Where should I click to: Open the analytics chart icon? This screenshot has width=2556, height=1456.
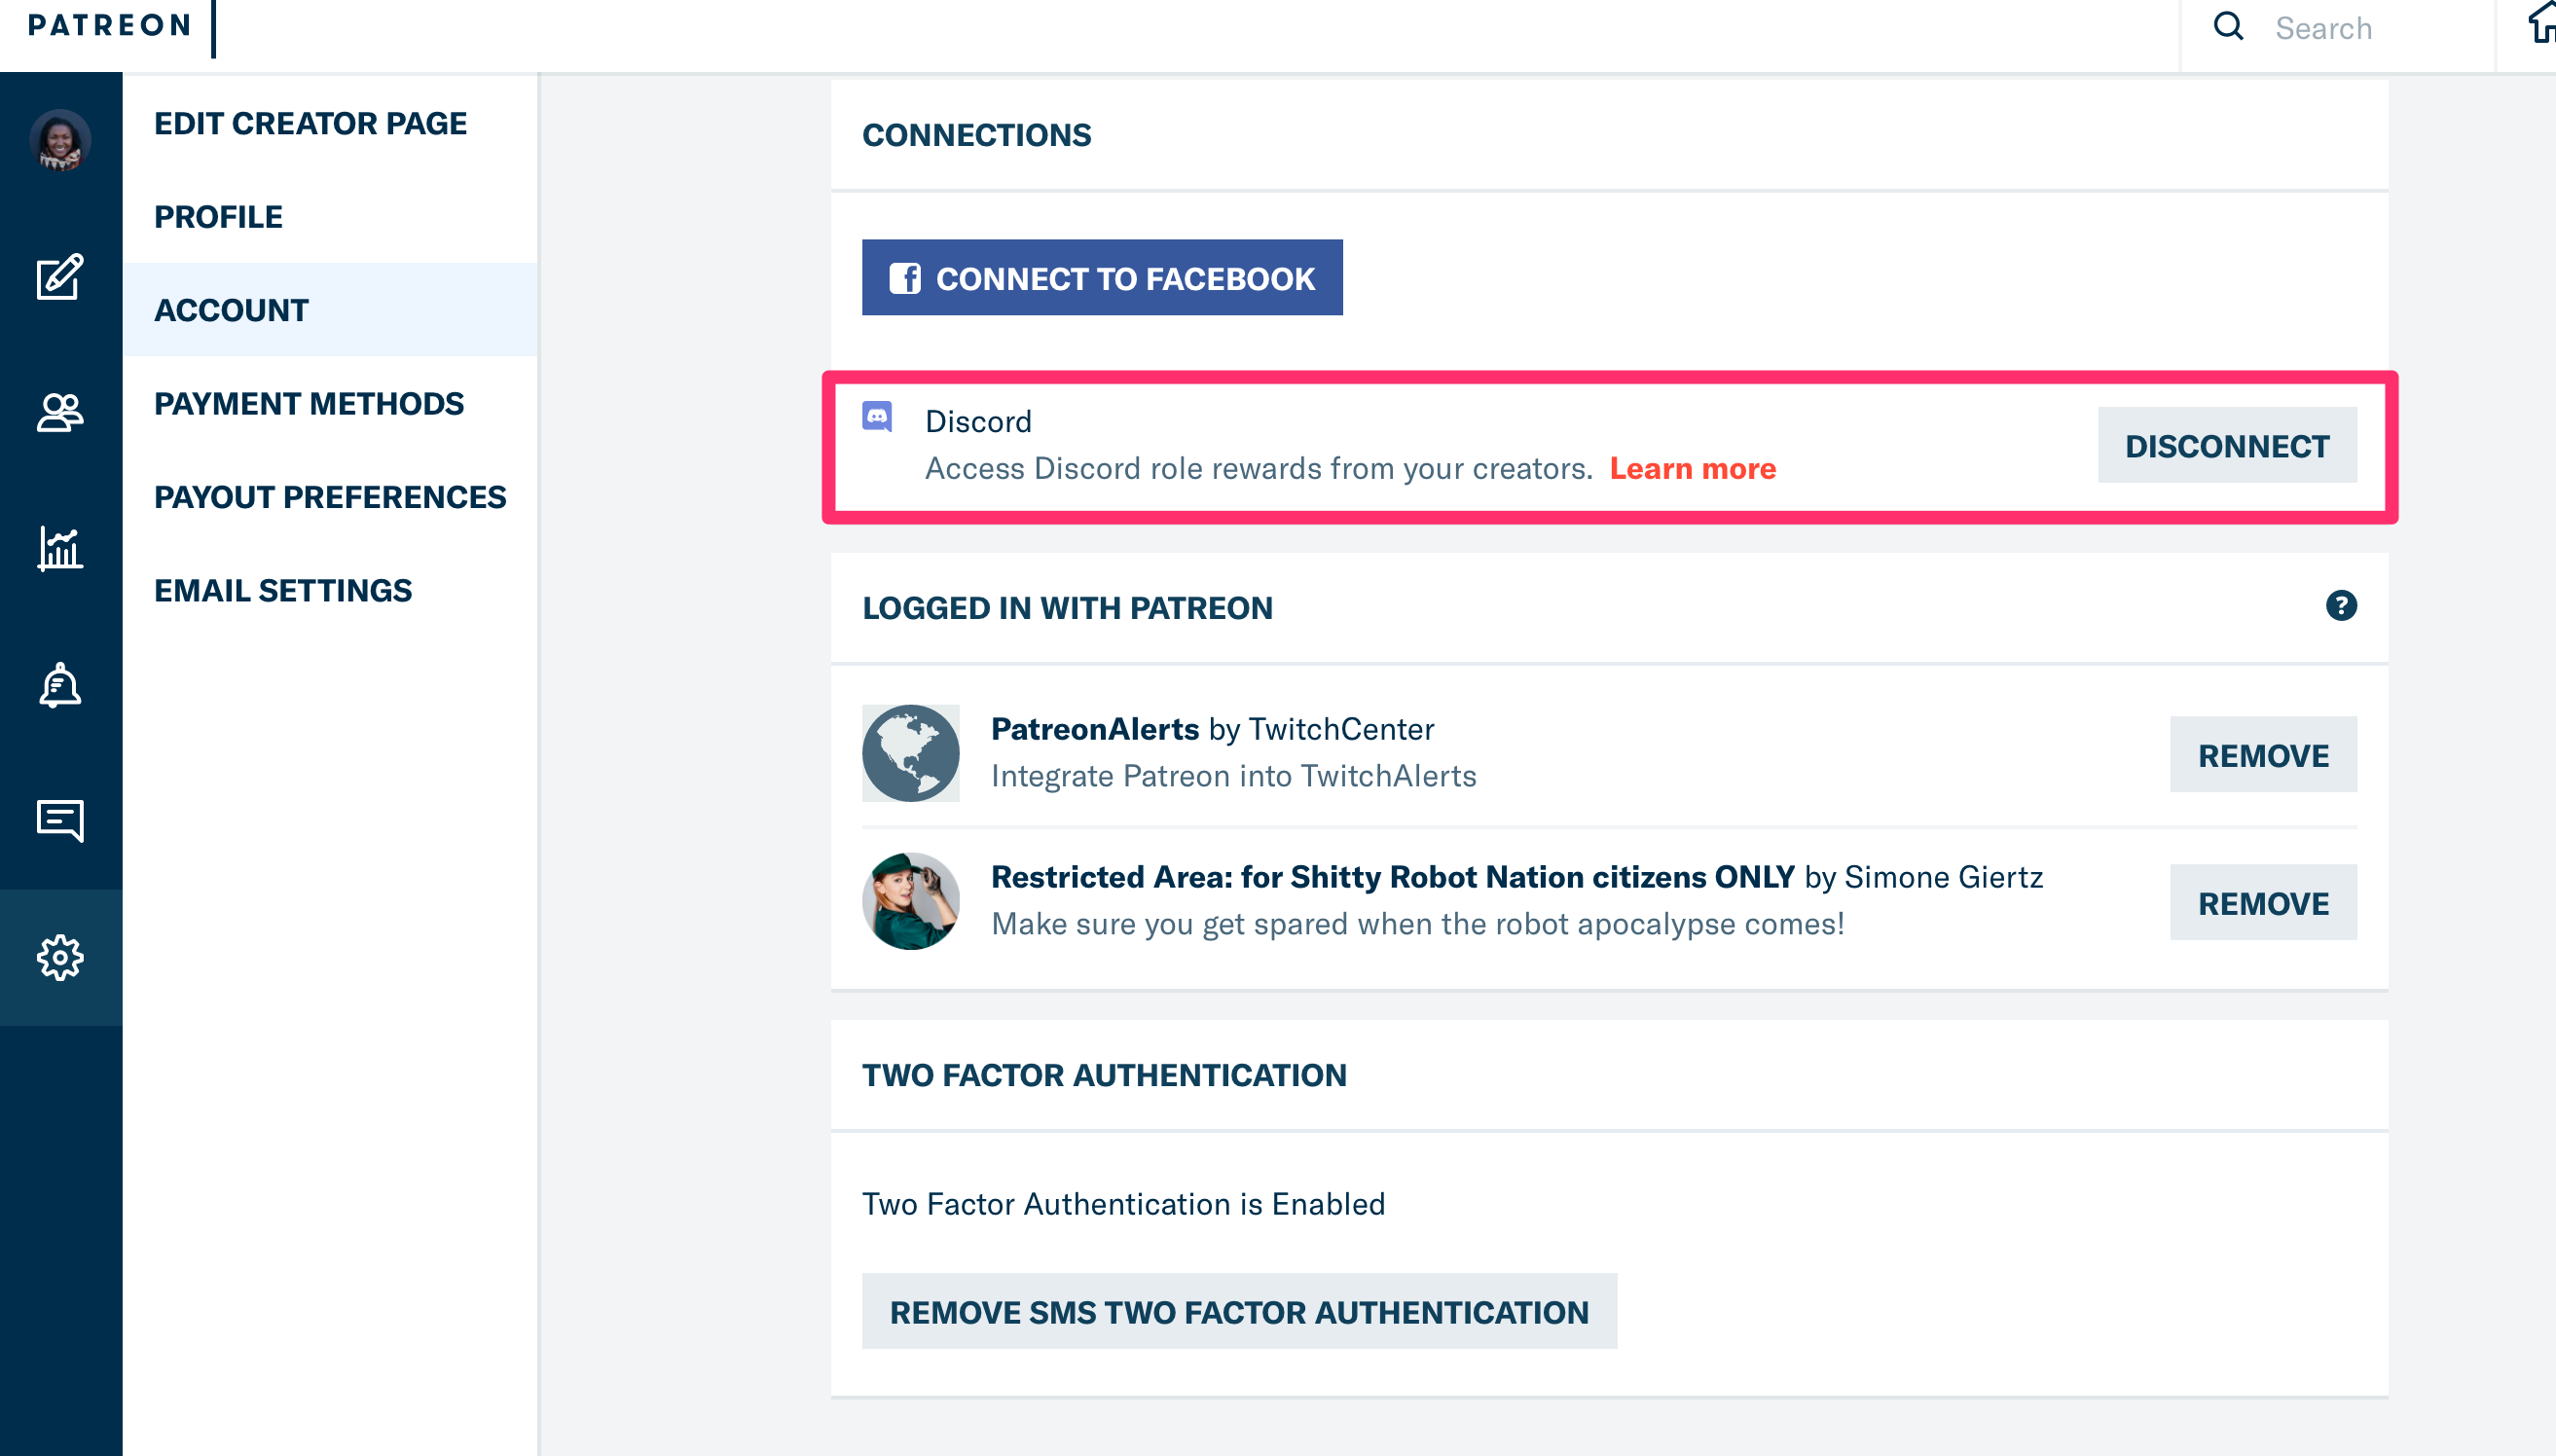(x=60, y=548)
